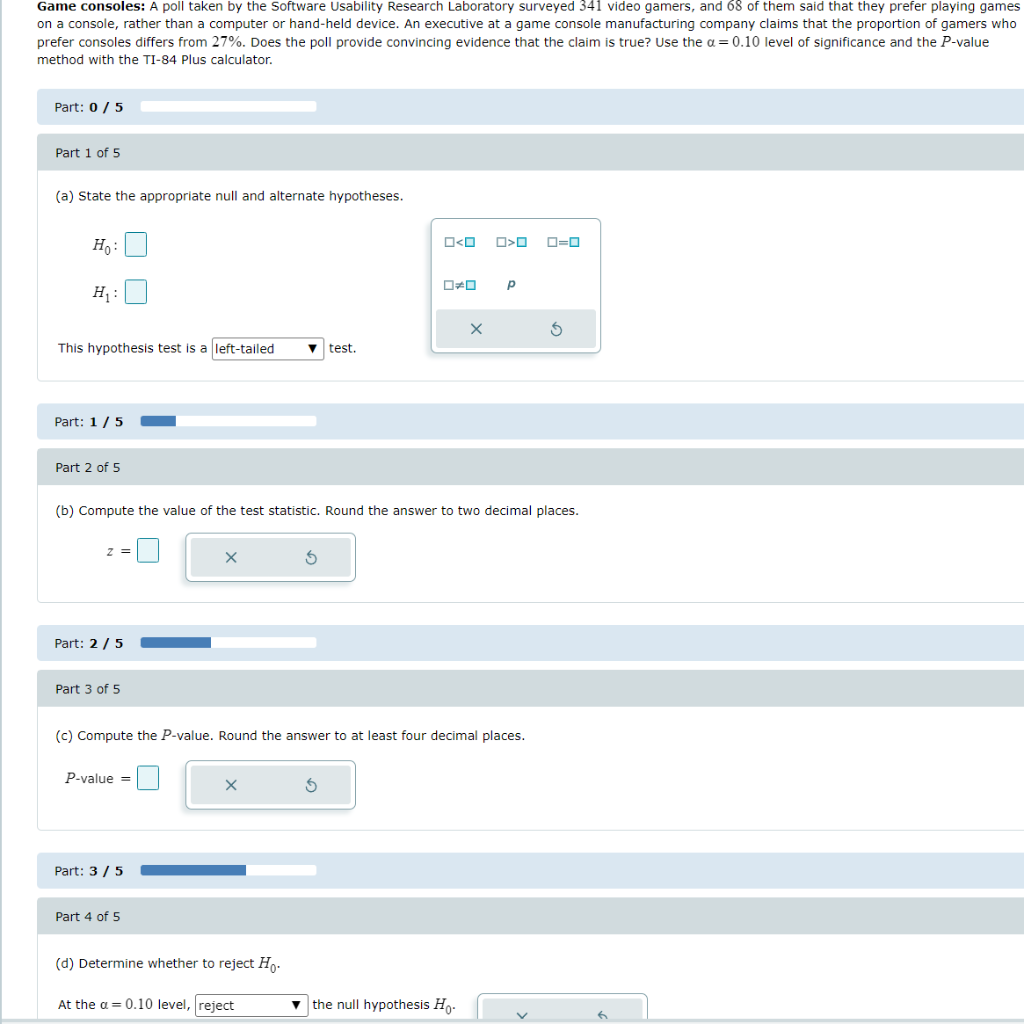Screen dimensions: 1024x1024
Task: Click the X icon beside the P-value input
Action: point(231,784)
